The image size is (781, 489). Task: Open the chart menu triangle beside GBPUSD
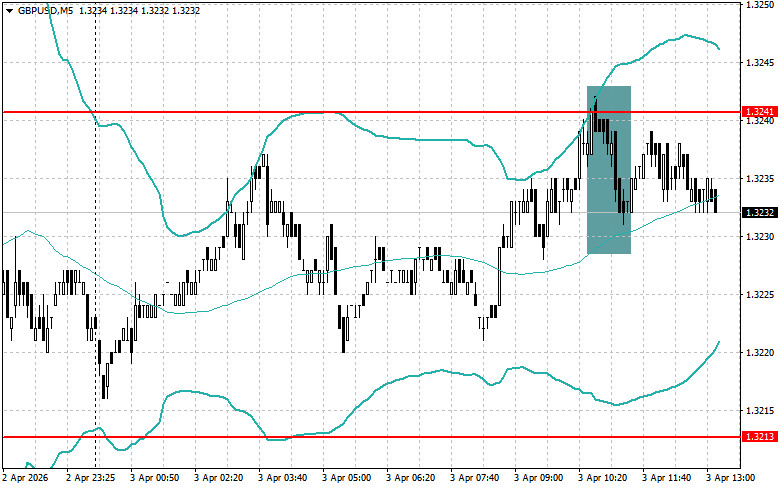coord(9,10)
